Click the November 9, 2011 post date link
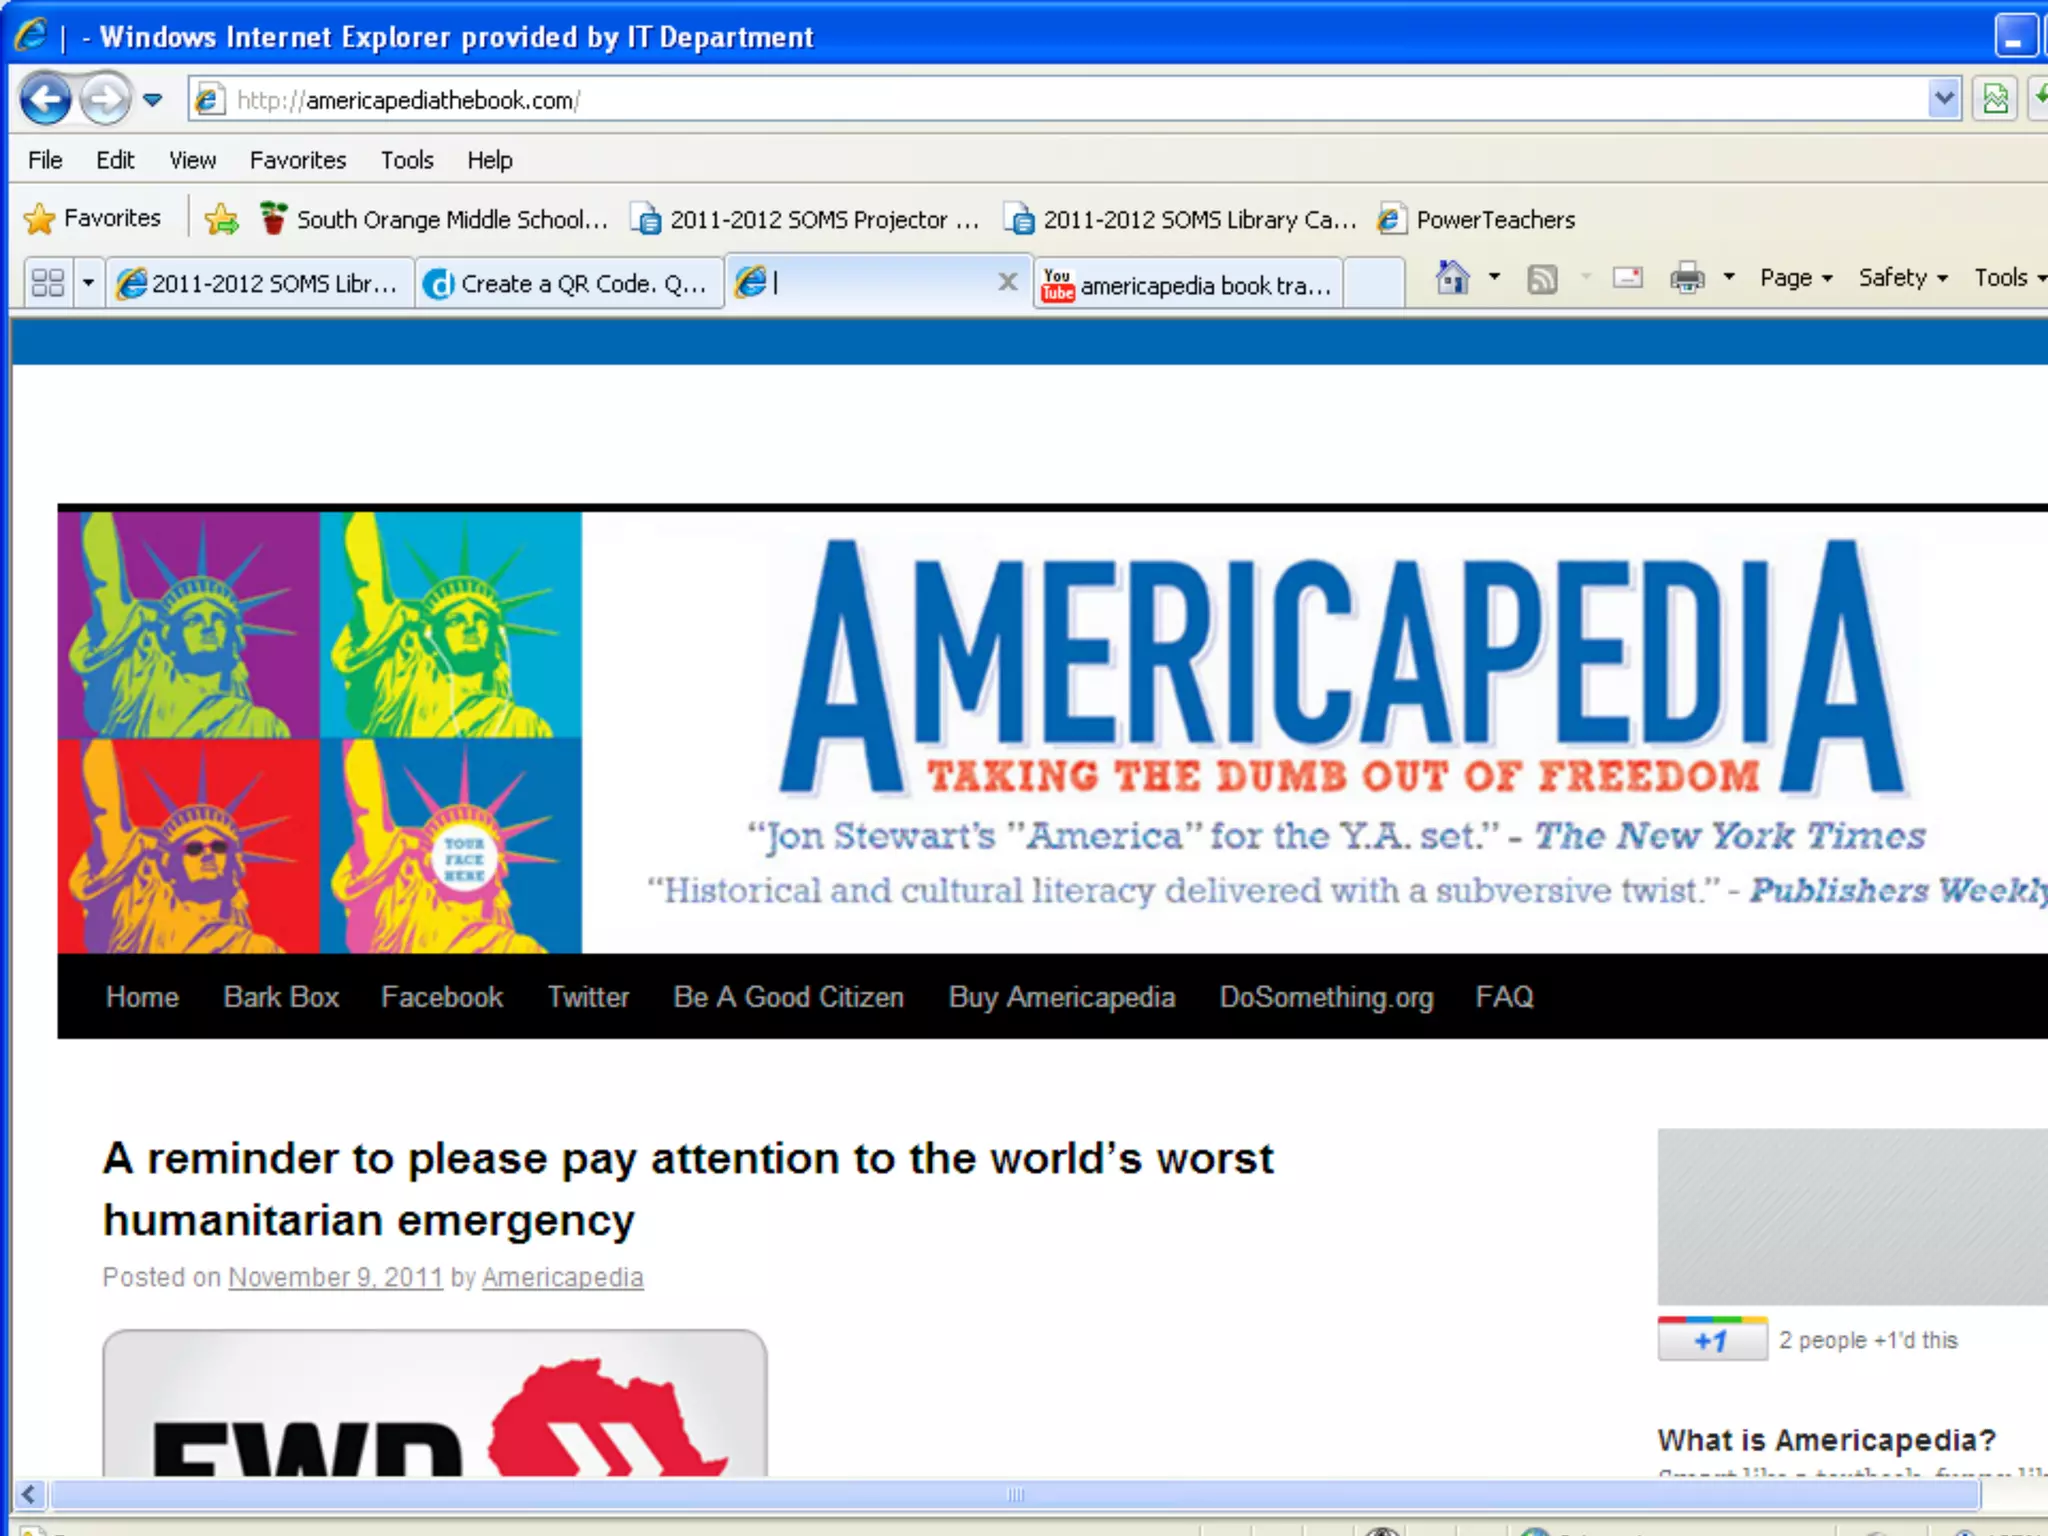This screenshot has height=1536, width=2048. [x=335, y=1277]
